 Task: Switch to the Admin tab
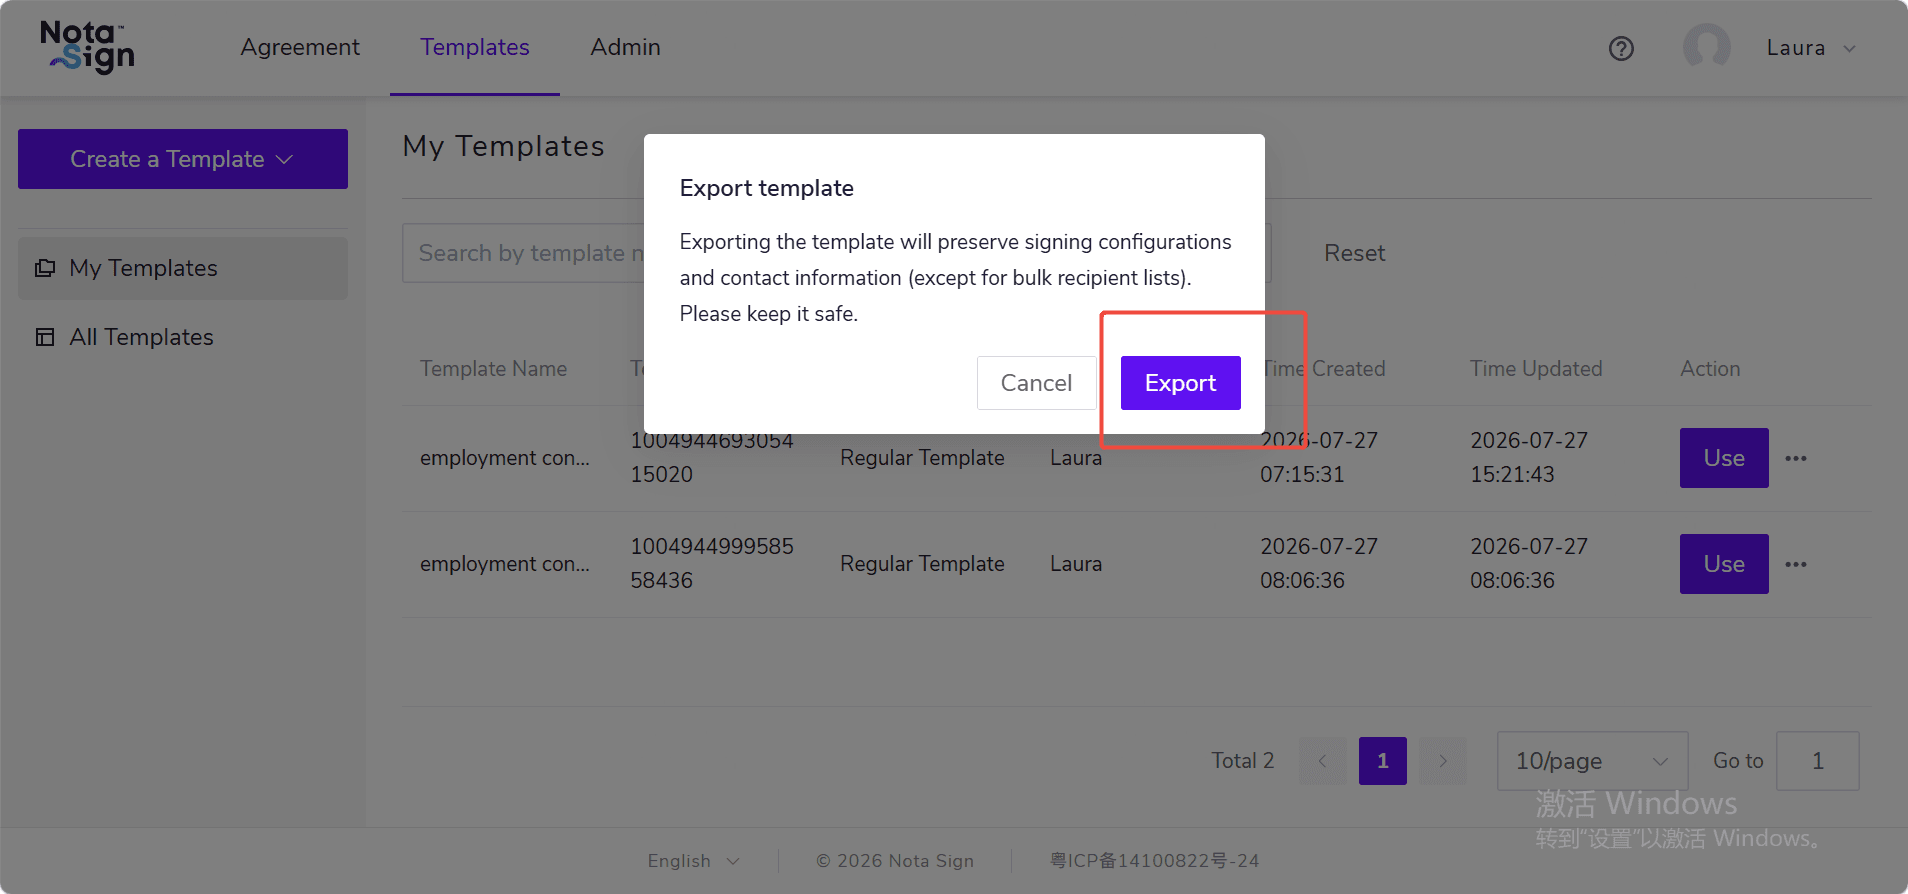click(x=625, y=47)
